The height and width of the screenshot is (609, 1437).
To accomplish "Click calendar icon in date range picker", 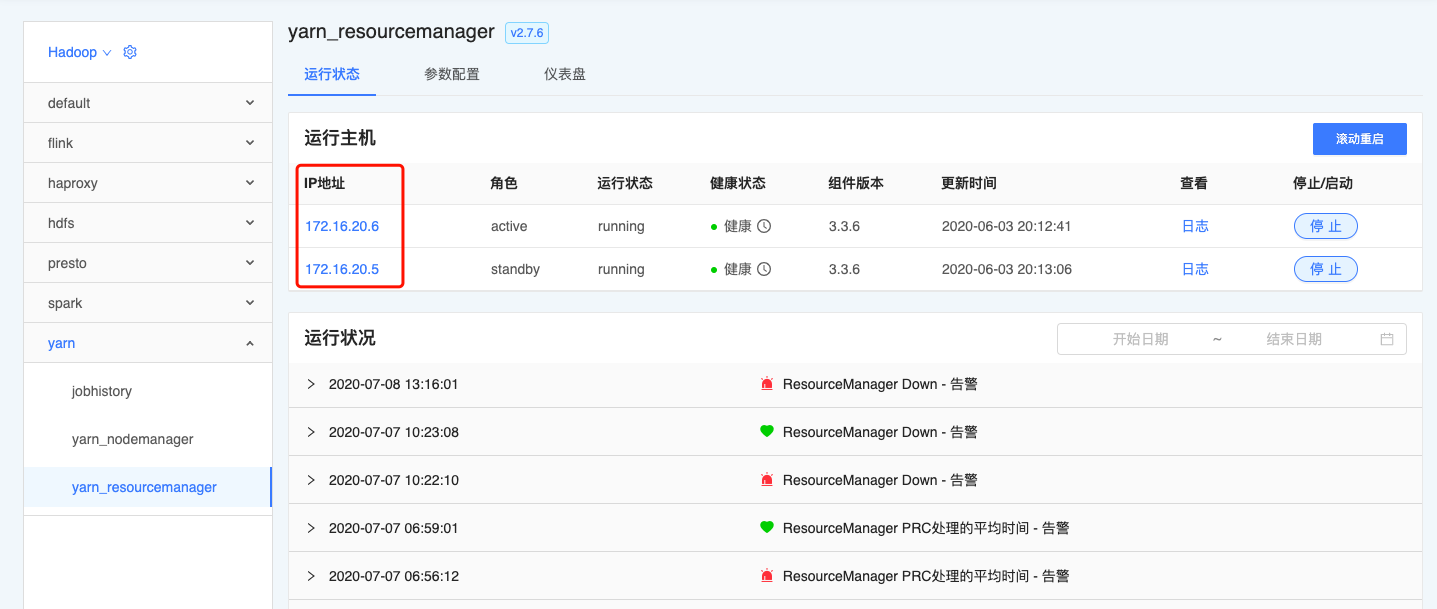I will 1386,339.
